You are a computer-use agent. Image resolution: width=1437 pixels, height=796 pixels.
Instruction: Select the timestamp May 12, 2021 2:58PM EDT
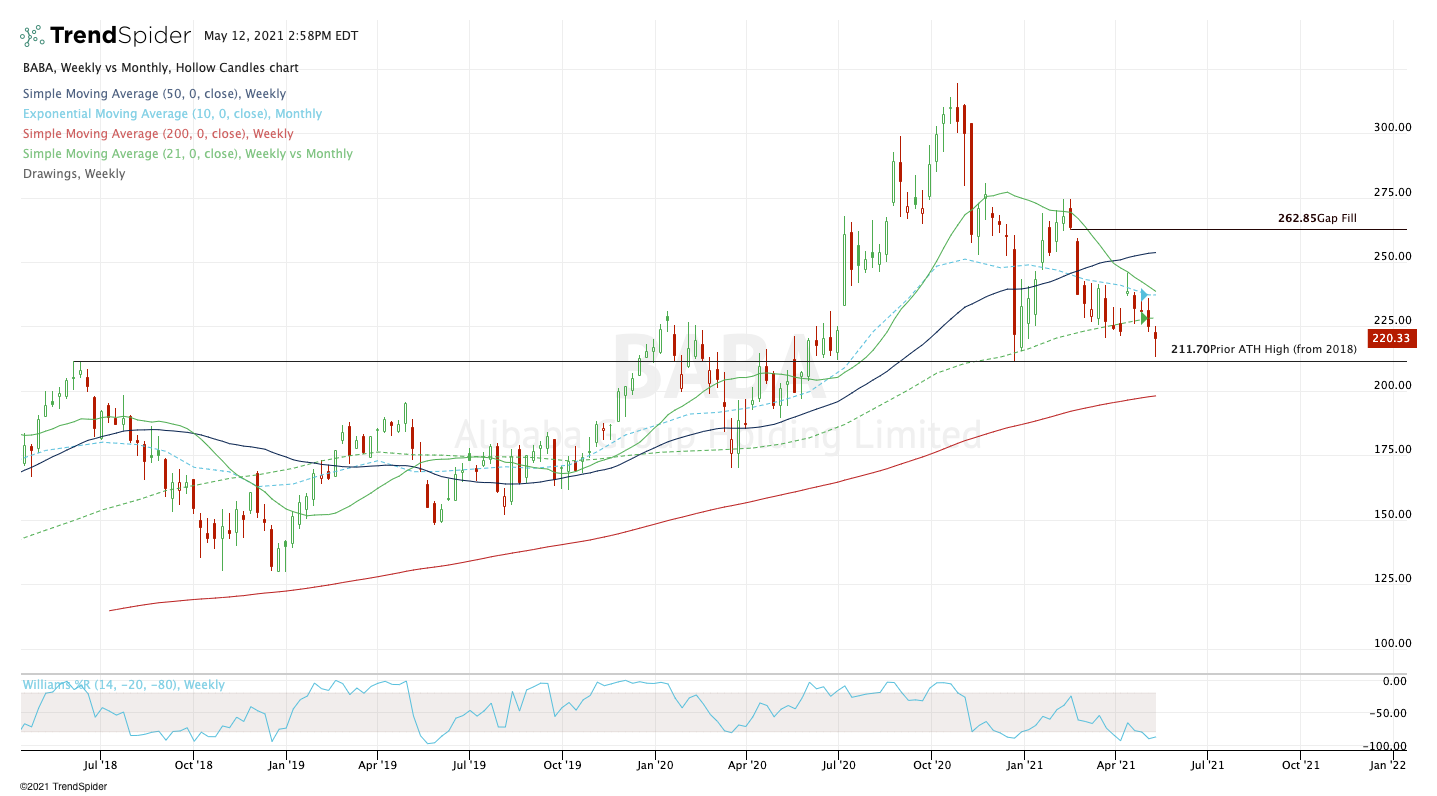[281, 36]
